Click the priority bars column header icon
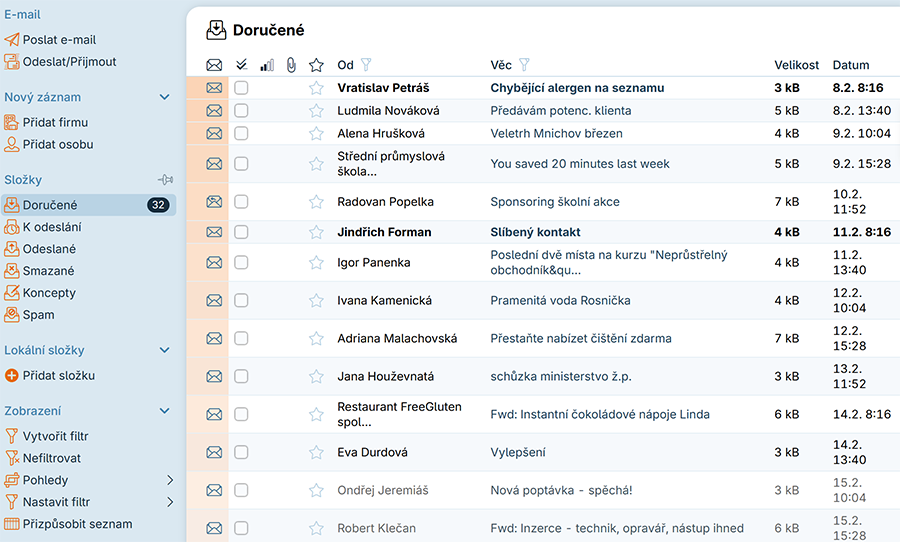 point(267,65)
